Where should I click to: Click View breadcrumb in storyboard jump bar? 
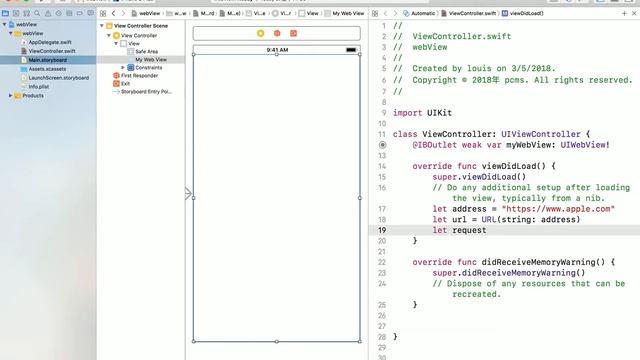point(309,13)
